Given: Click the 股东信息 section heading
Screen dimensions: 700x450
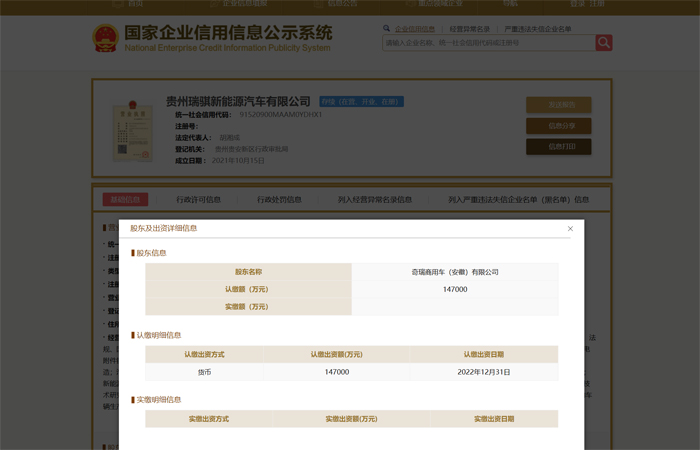Looking at the screenshot, I should (x=151, y=253).
